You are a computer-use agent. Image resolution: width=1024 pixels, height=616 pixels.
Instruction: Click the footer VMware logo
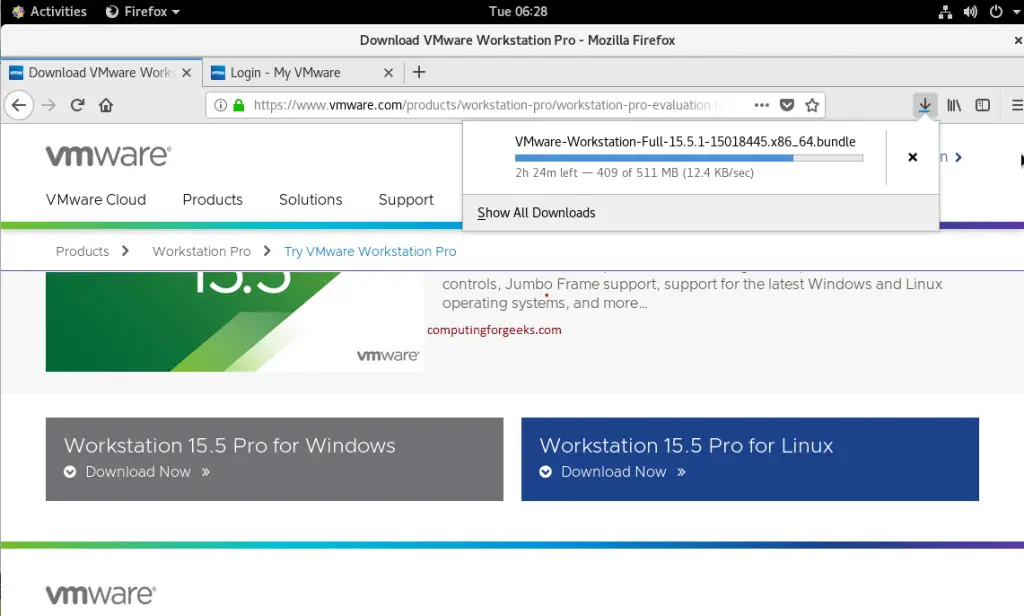(101, 594)
